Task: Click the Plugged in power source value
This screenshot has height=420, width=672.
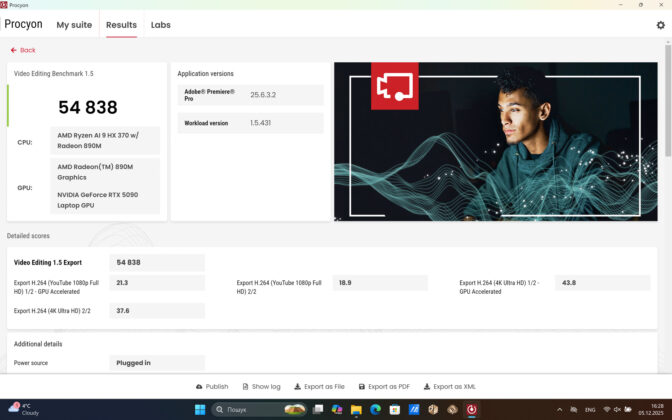Action: pyautogui.click(x=157, y=363)
